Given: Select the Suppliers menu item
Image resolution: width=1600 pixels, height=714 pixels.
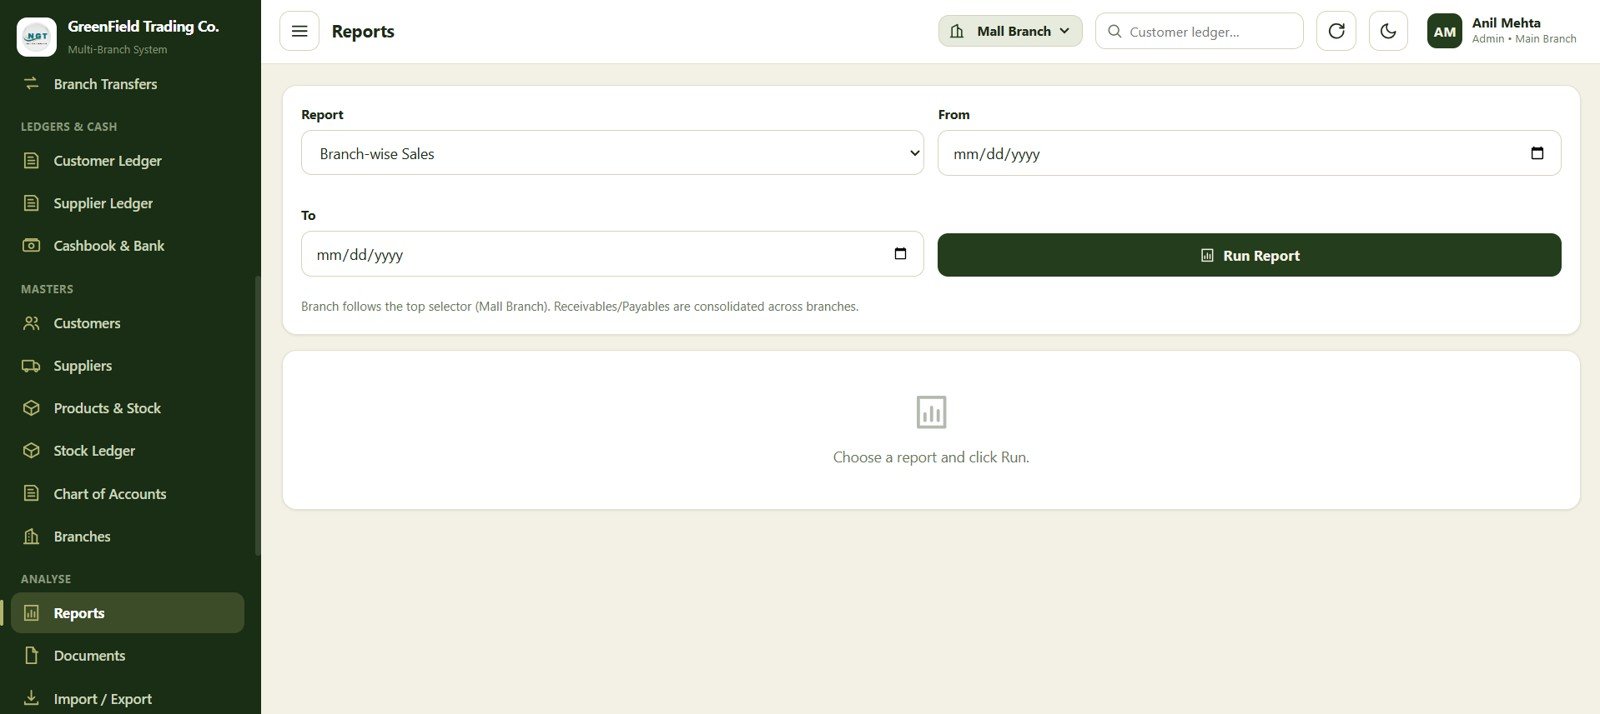Looking at the screenshot, I should click(128, 366).
